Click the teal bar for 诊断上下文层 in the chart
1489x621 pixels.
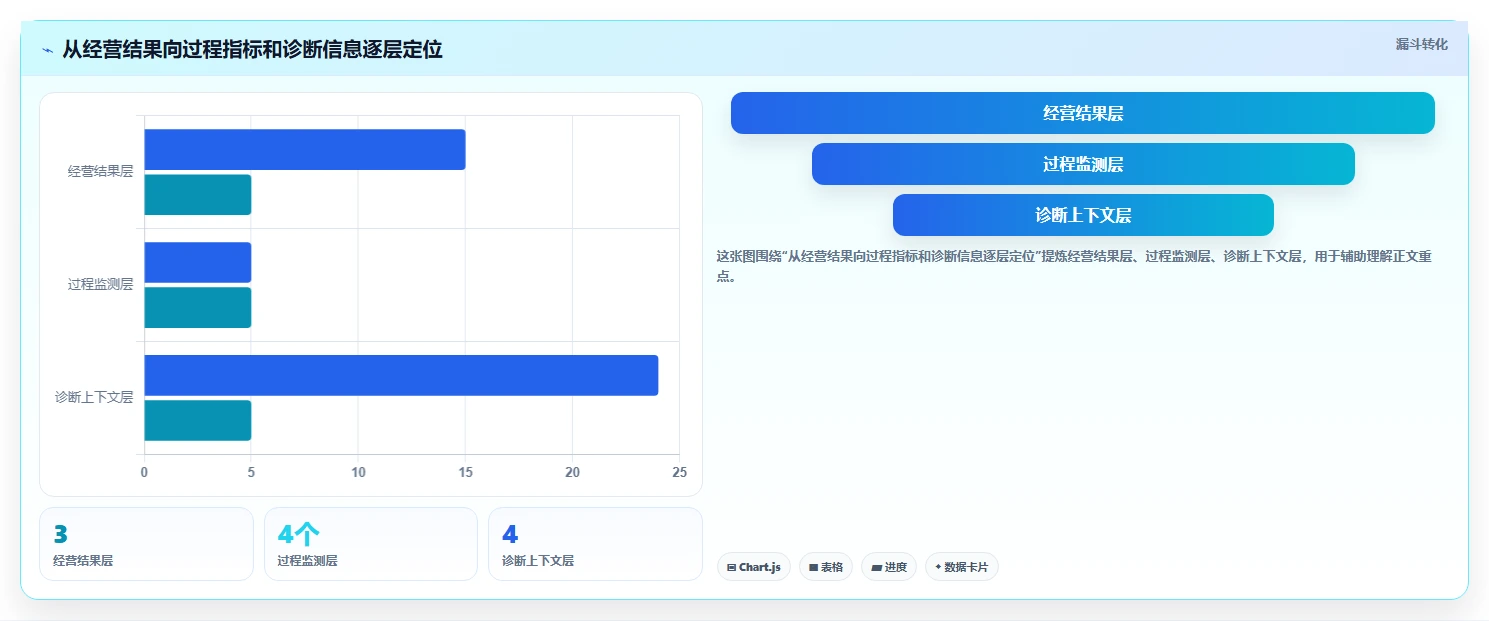click(198, 421)
